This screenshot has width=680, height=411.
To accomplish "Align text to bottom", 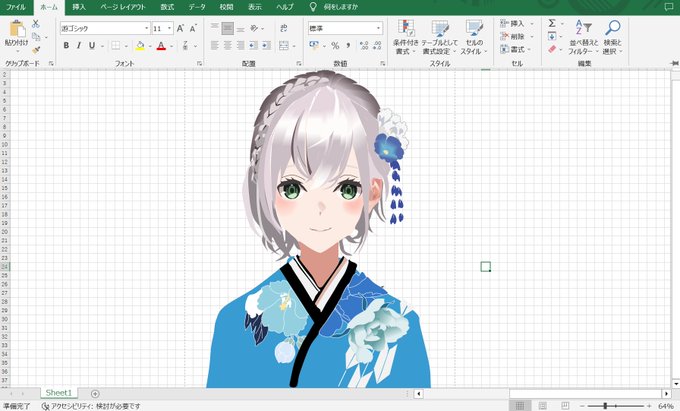I will tap(241, 29).
